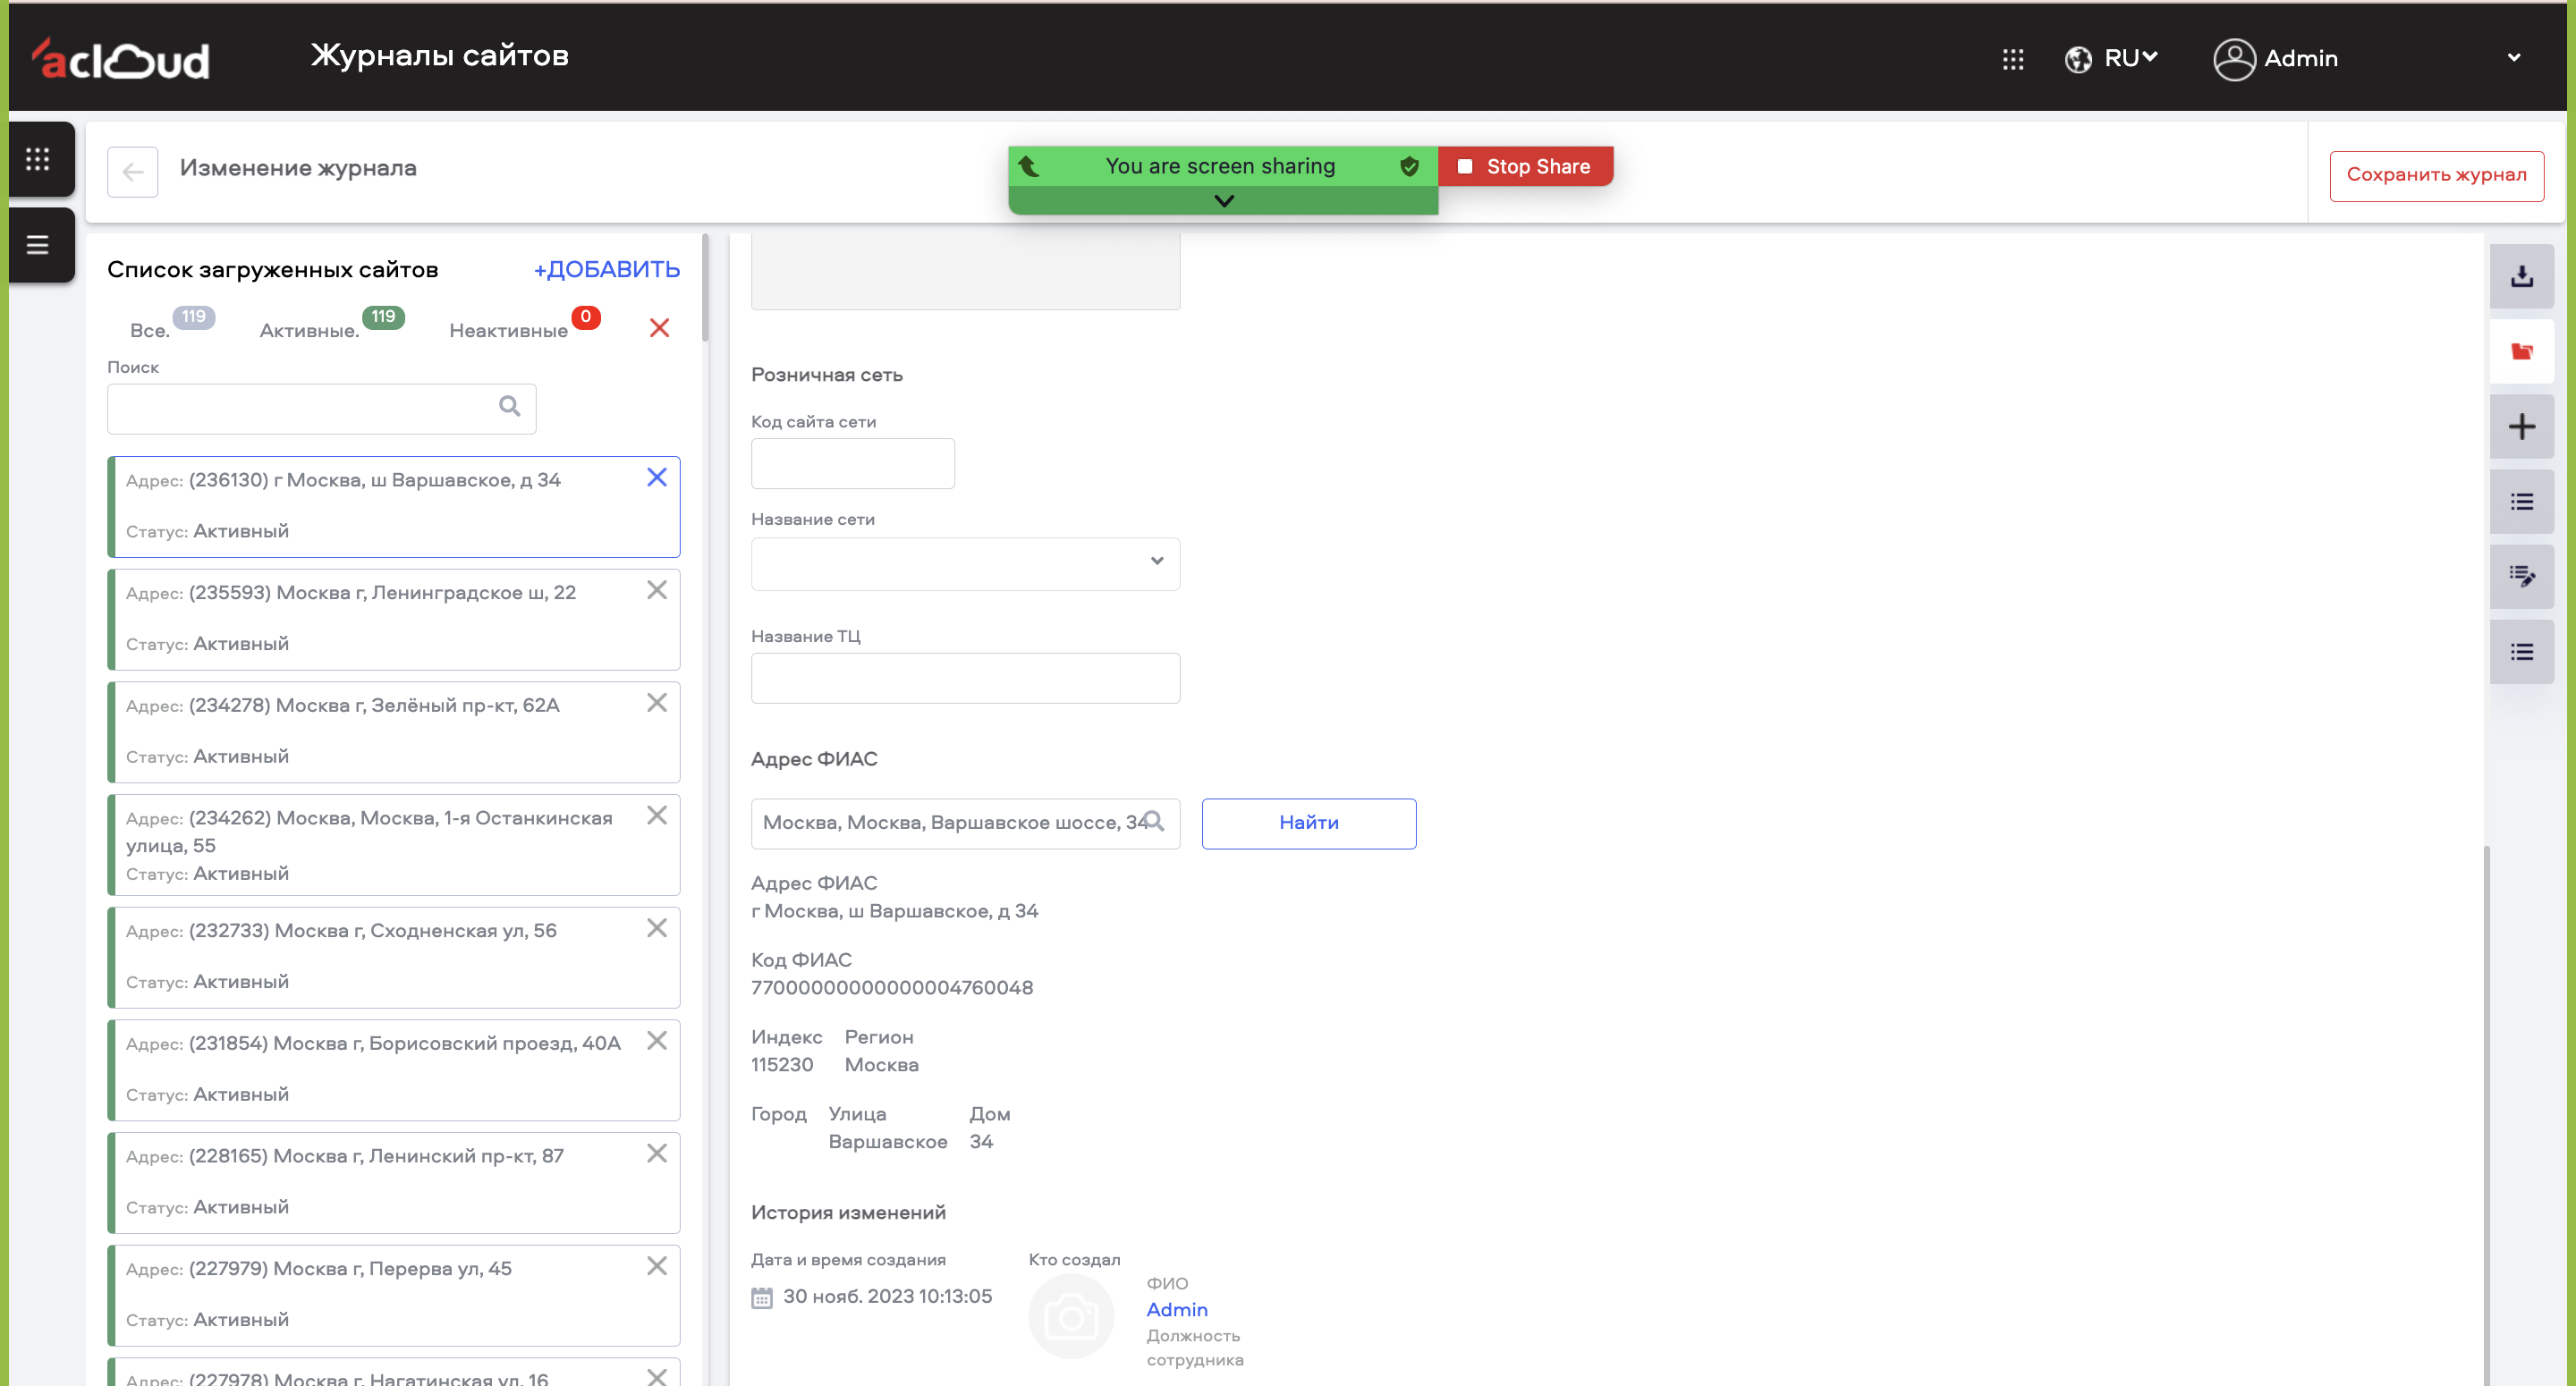Click the calendar icon by creation date
This screenshot has width=2576, height=1386.
[x=762, y=1297]
